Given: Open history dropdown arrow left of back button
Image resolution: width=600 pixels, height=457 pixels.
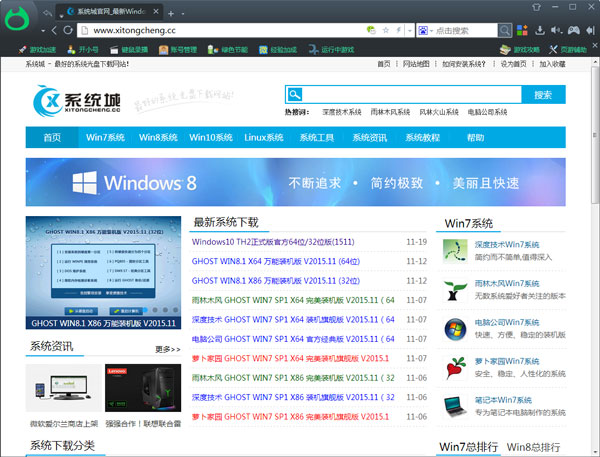Looking at the screenshot, I should (43, 30).
